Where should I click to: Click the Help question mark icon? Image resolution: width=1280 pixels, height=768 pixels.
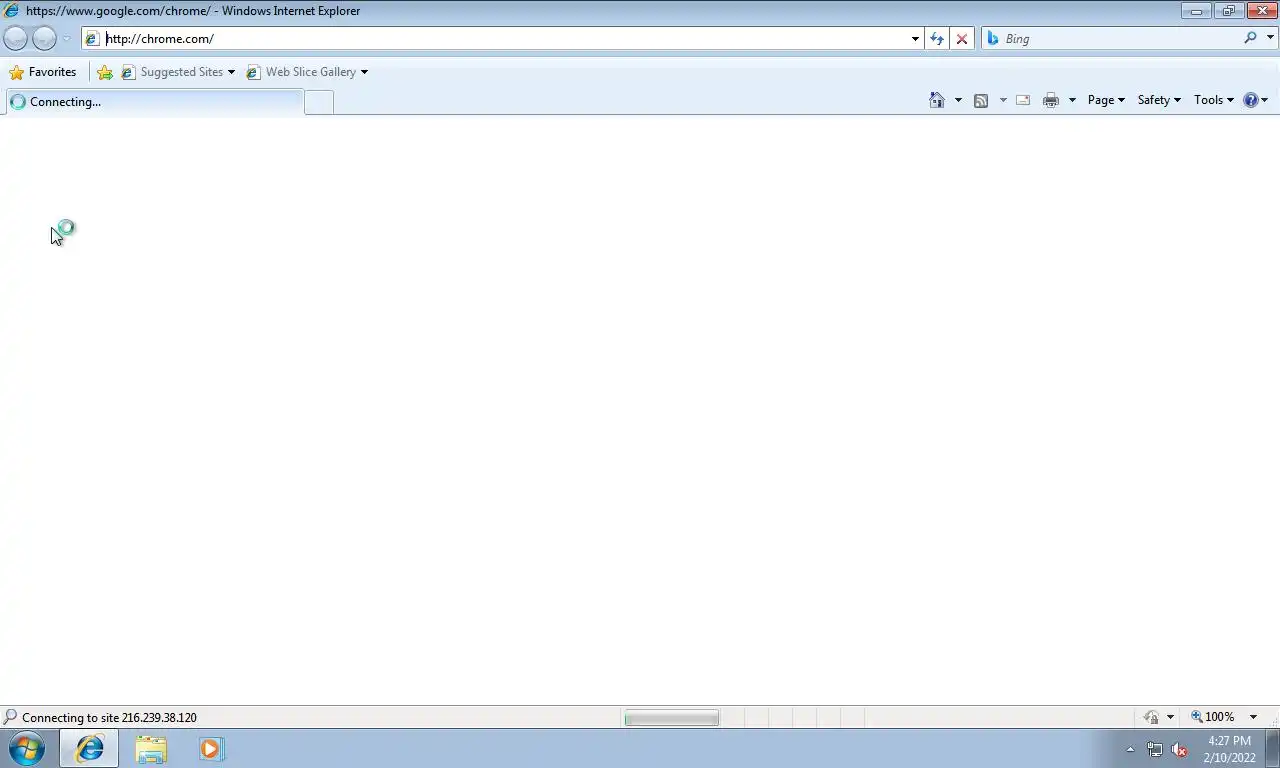click(1250, 100)
